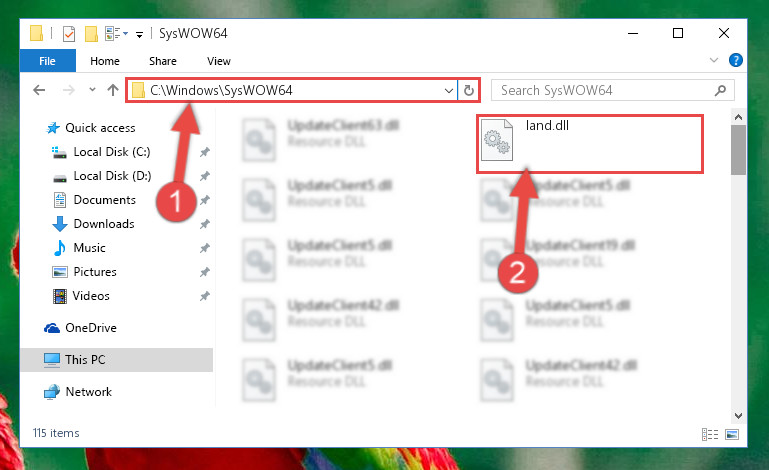769x470 pixels.
Task: Open Customize Quick Access Toolbar dropdown
Action: (x=139, y=34)
